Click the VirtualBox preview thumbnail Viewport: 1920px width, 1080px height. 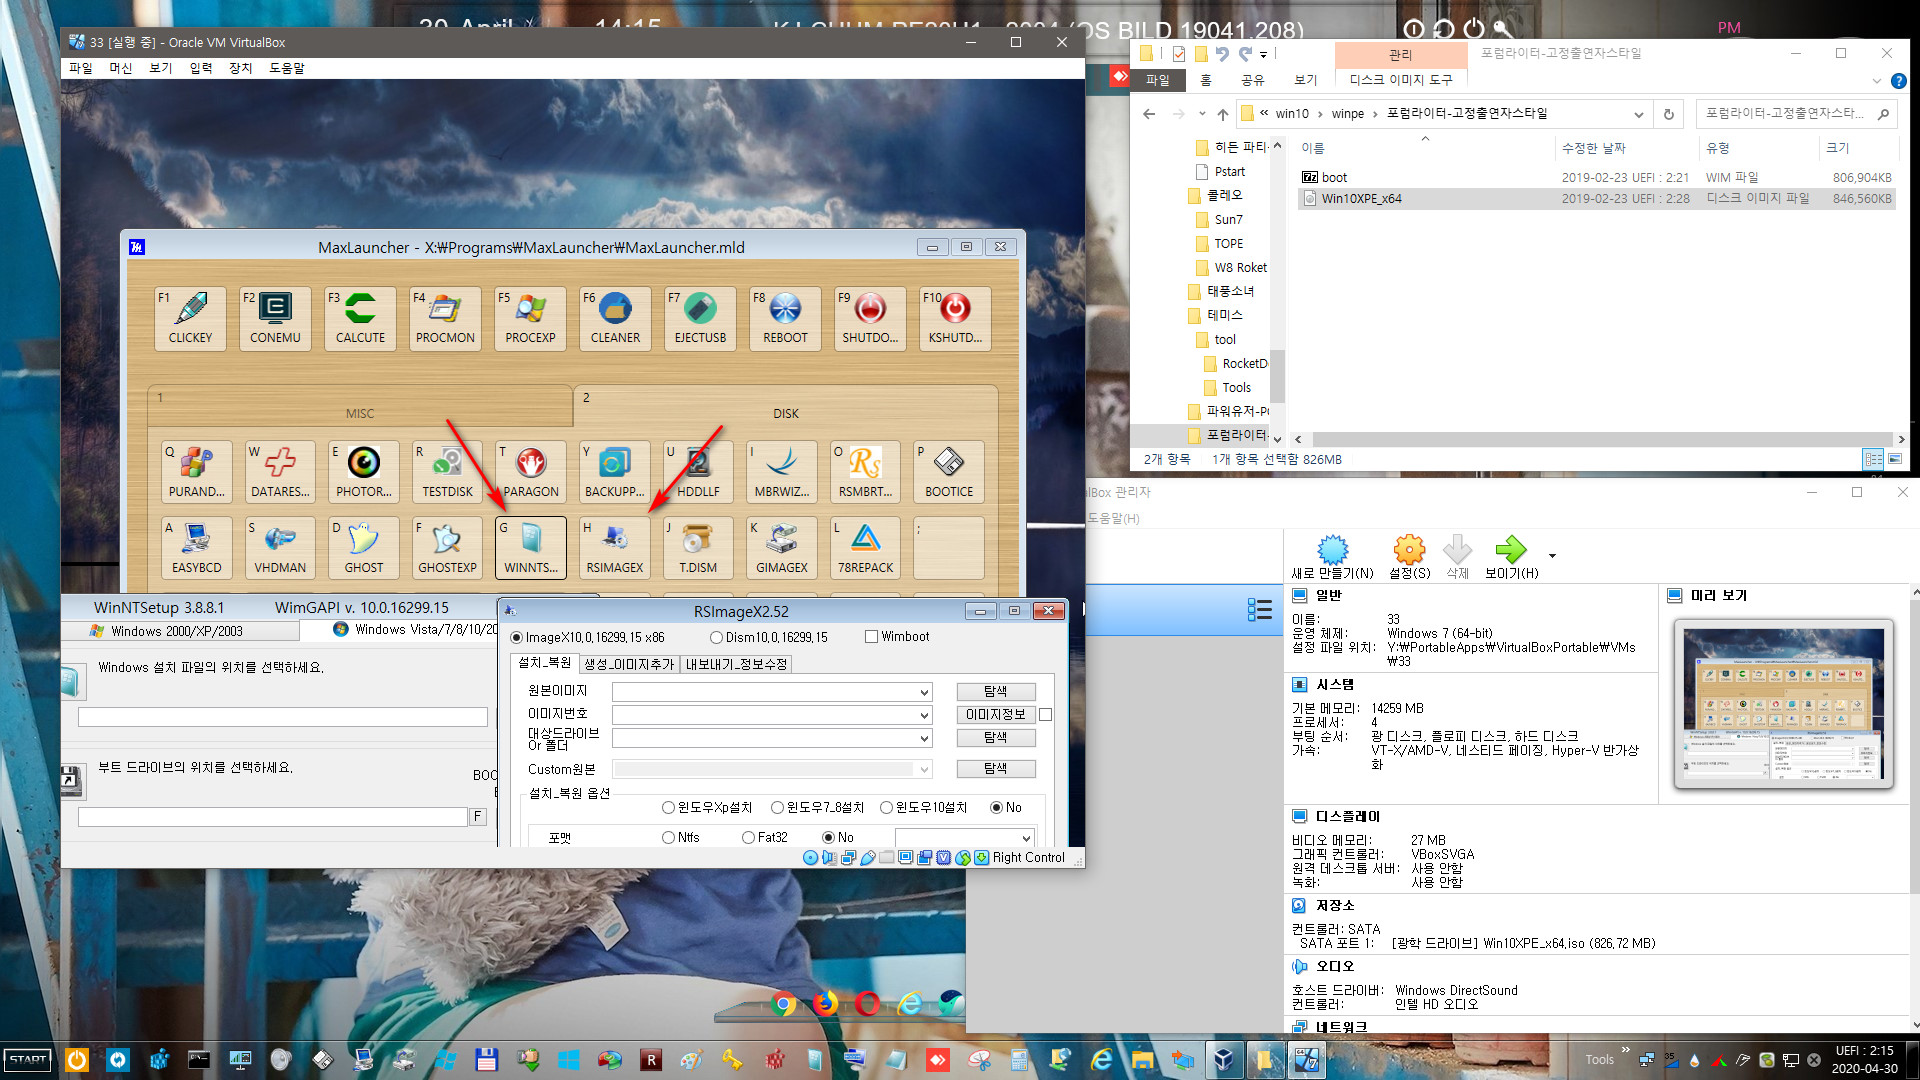point(1783,704)
